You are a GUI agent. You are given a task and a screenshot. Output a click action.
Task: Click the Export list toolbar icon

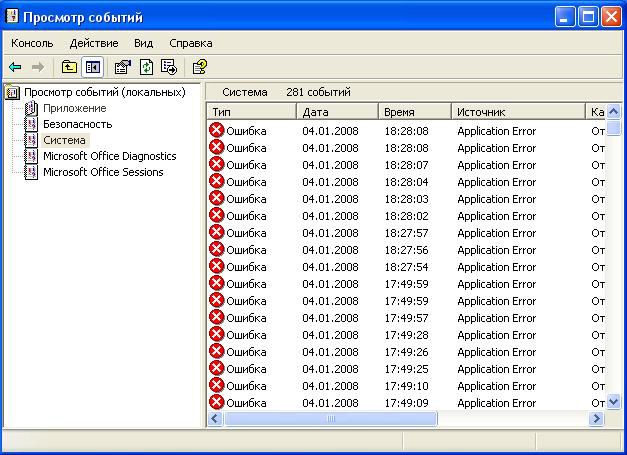tap(169, 67)
